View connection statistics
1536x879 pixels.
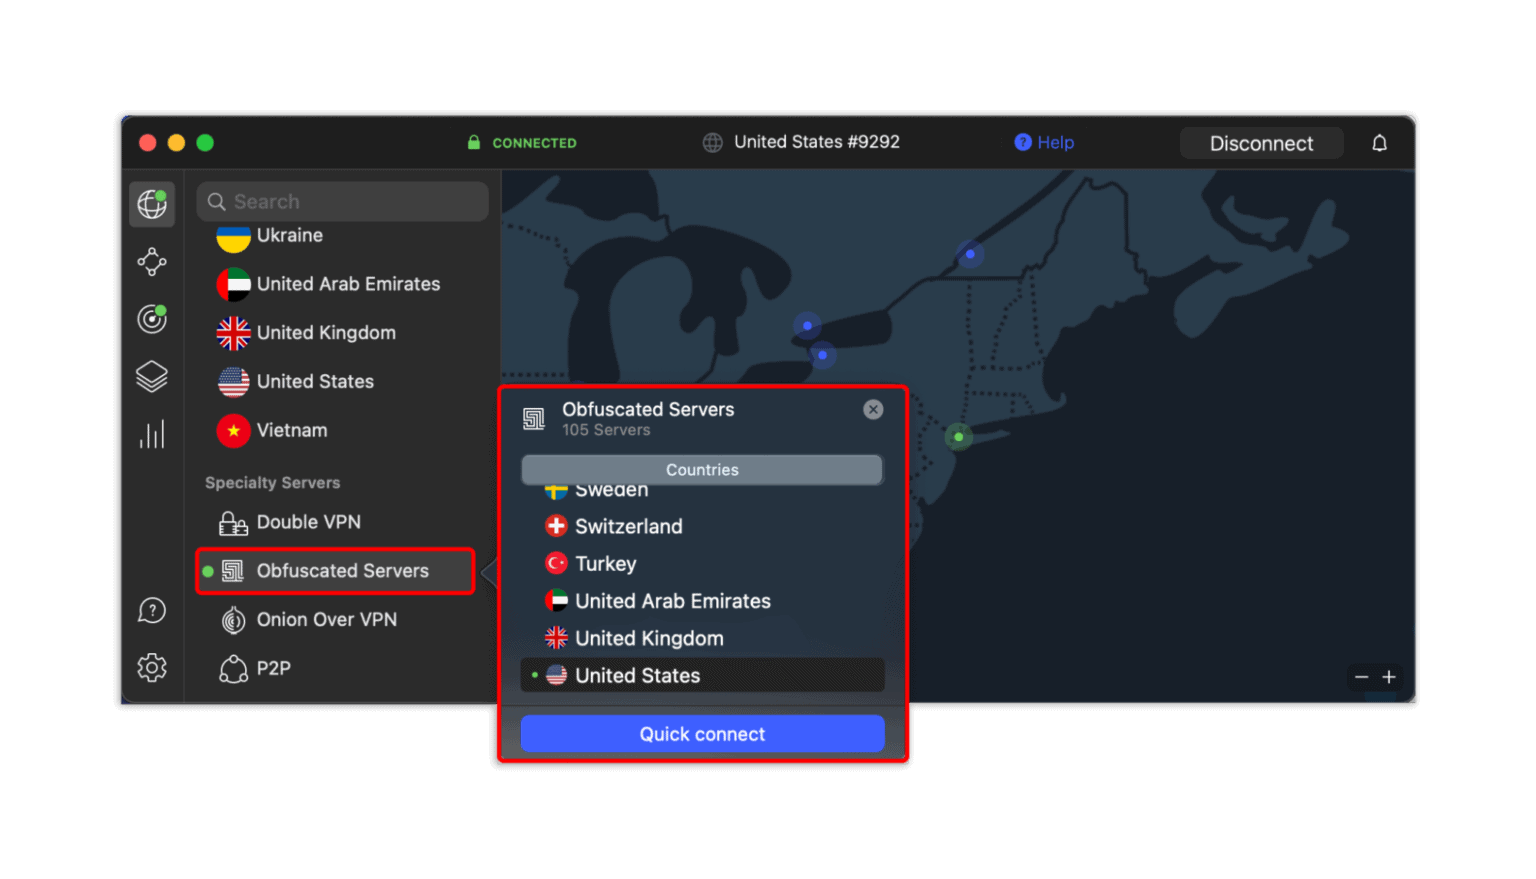click(151, 433)
